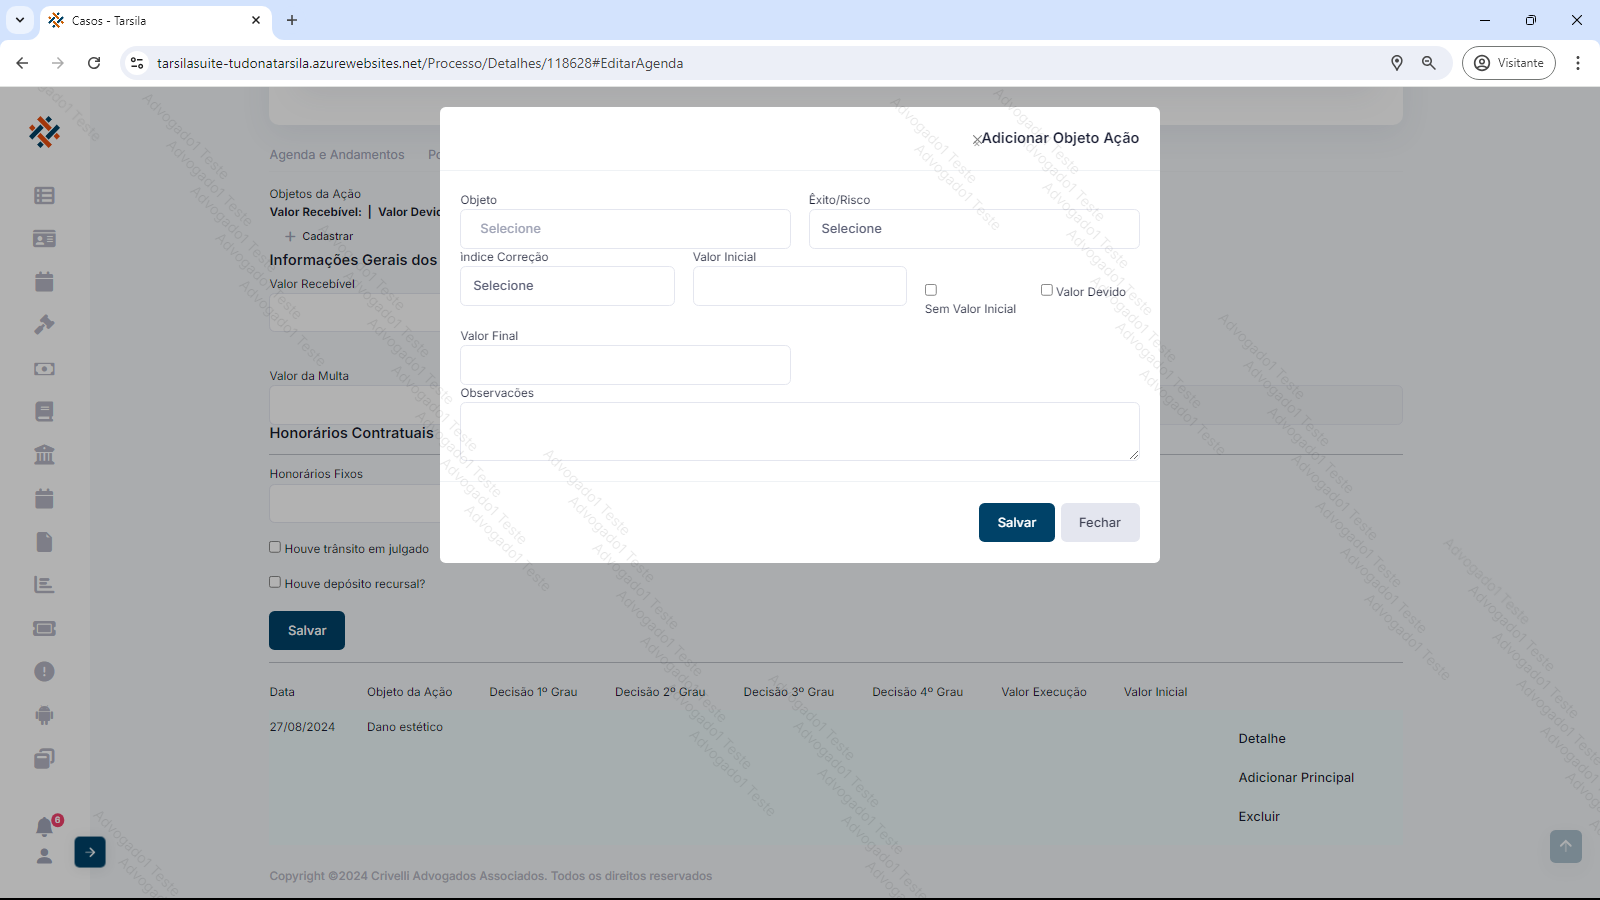The width and height of the screenshot is (1600, 900).
Task: Expand sidebar with the arrow button
Action: pyautogui.click(x=90, y=852)
